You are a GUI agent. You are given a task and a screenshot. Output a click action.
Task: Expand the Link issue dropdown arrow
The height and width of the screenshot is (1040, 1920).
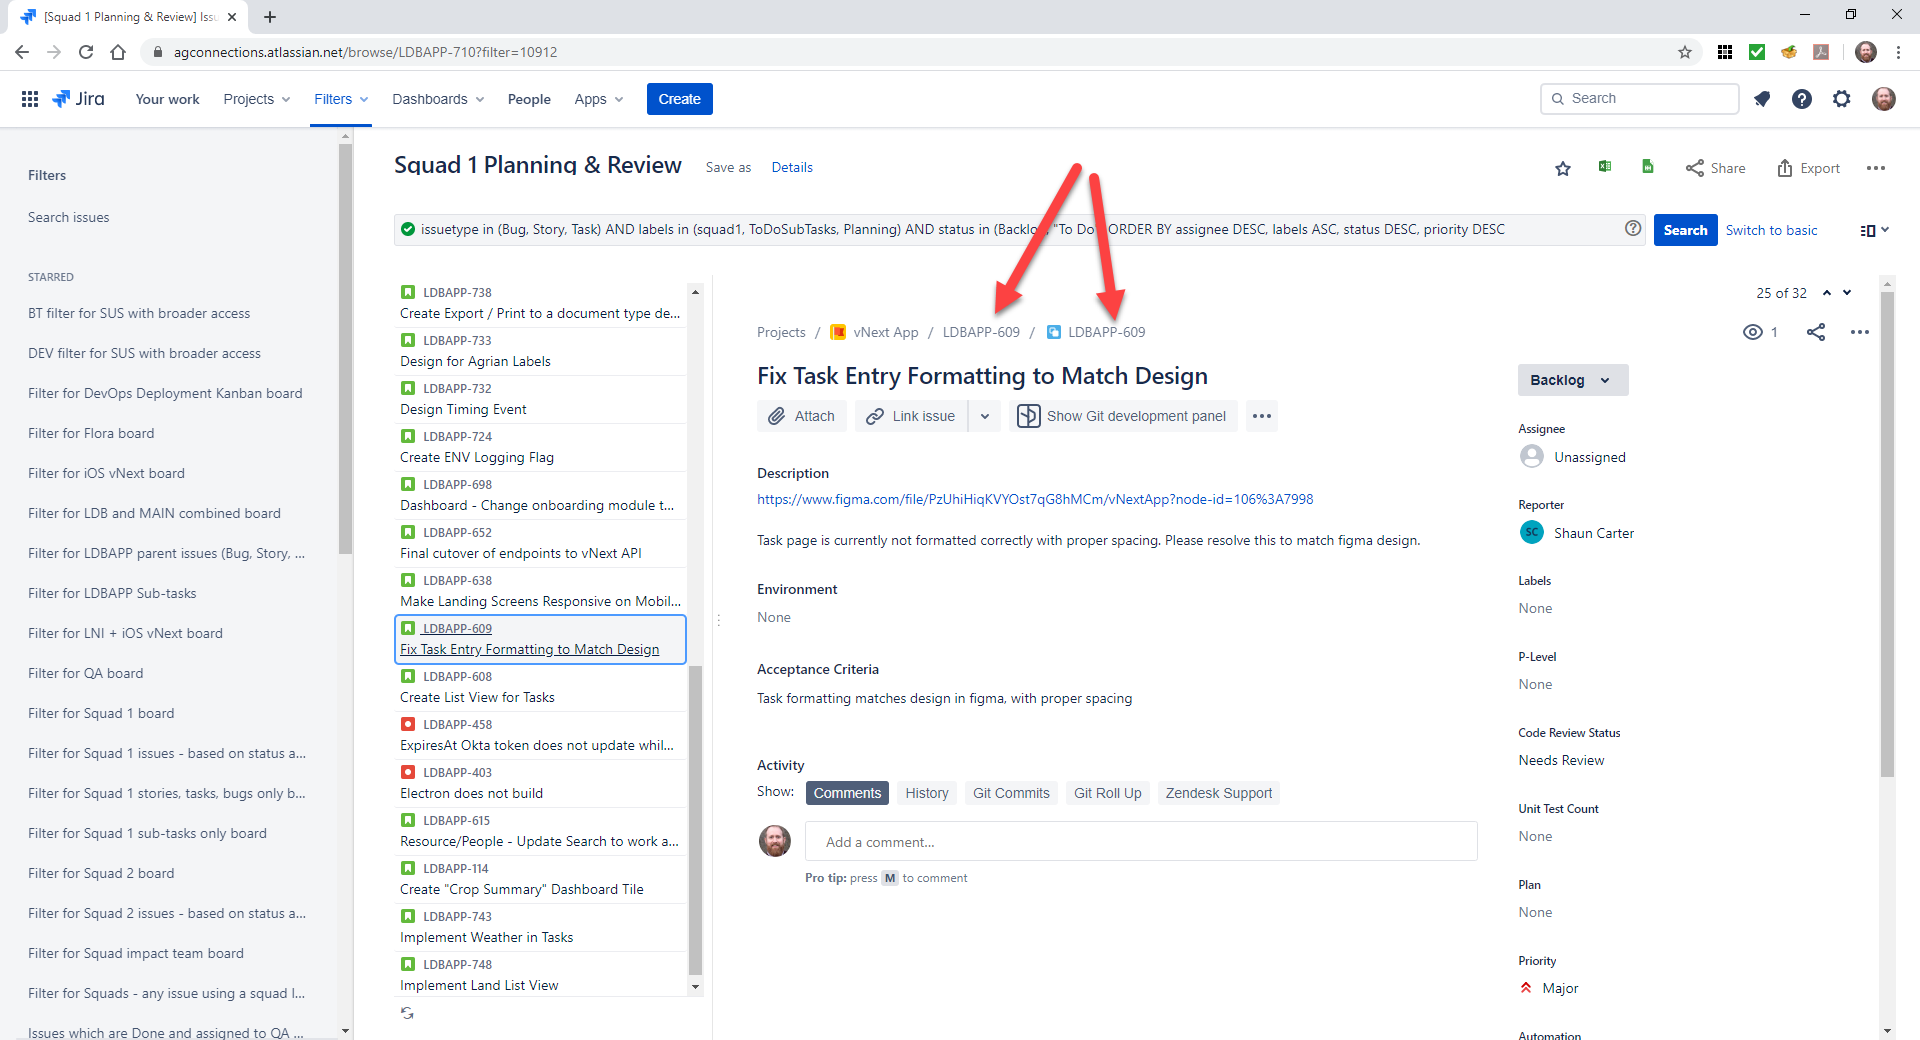pyautogui.click(x=985, y=416)
